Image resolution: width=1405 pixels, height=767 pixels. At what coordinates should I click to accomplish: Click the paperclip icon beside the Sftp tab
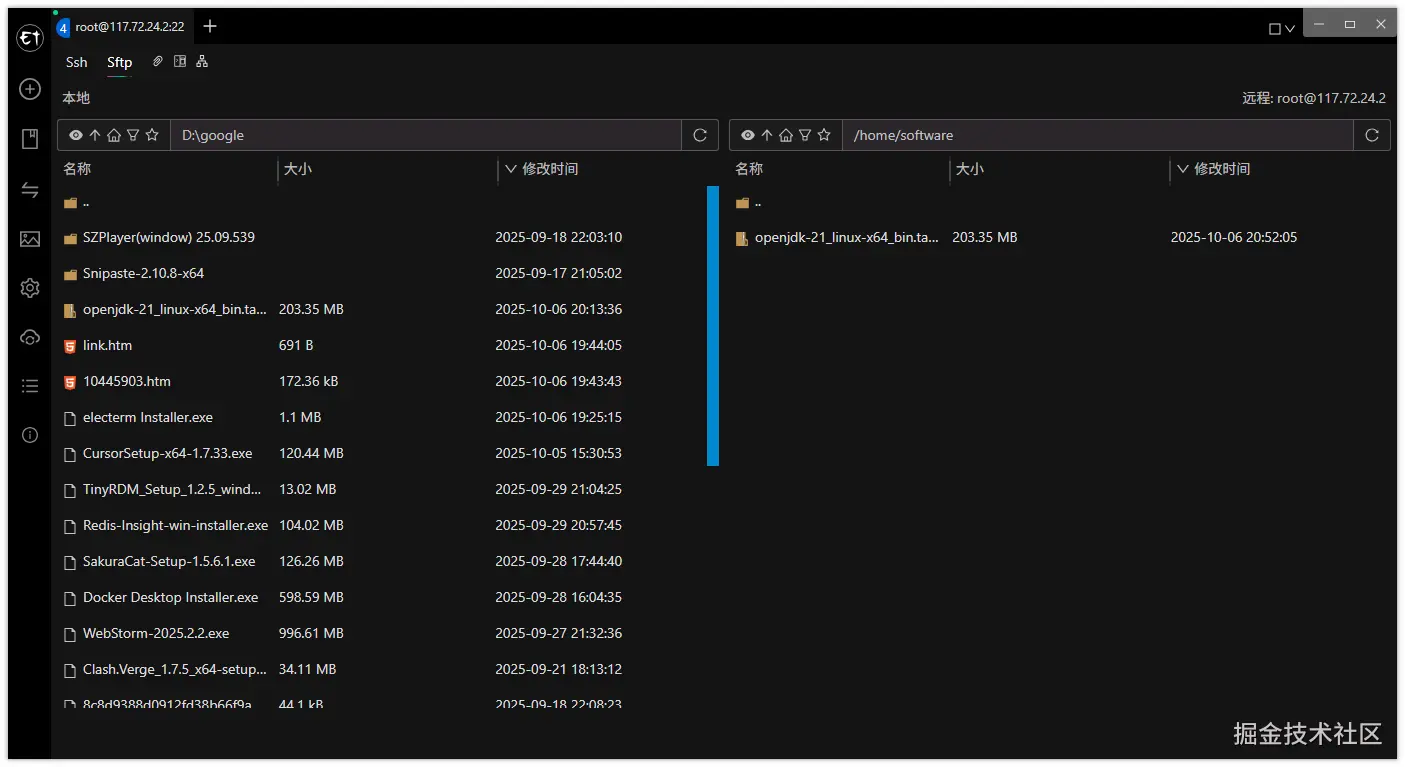[x=157, y=62]
